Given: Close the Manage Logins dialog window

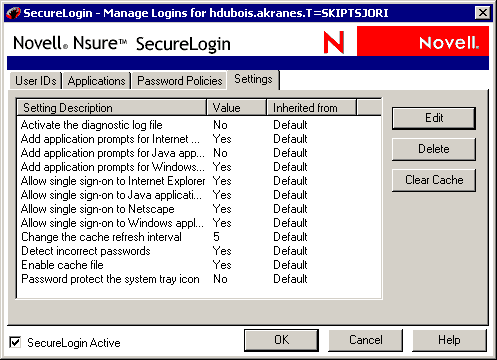Looking at the screenshot, I should click(x=482, y=13).
